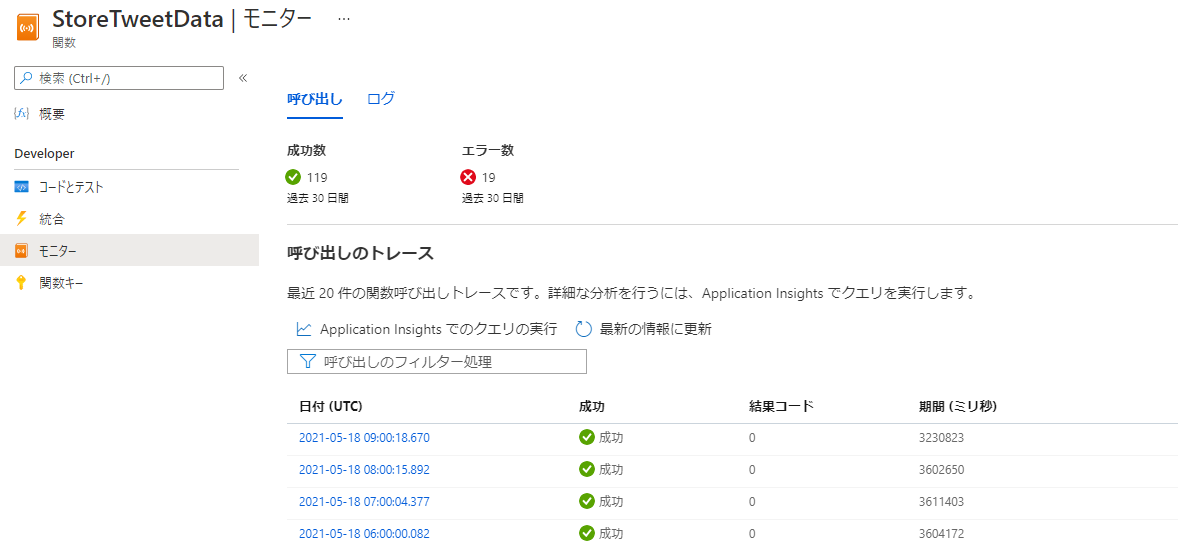
Task: Click the 概要 function icon
Action: (22, 114)
